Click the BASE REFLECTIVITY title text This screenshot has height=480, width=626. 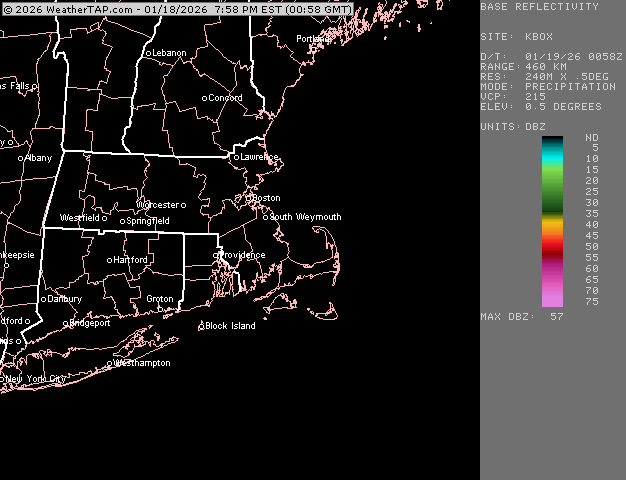point(539,7)
